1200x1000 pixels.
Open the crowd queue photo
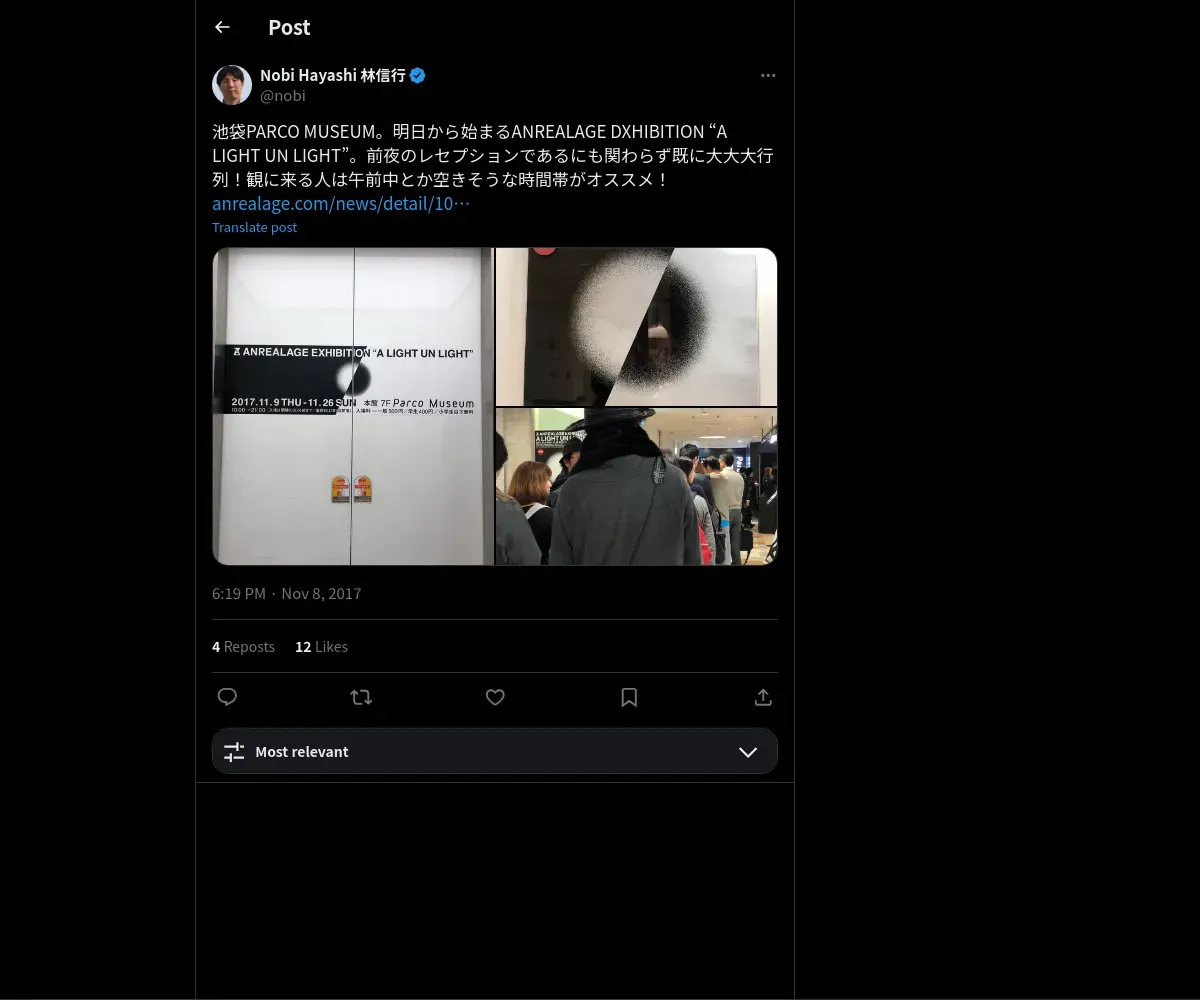636,486
